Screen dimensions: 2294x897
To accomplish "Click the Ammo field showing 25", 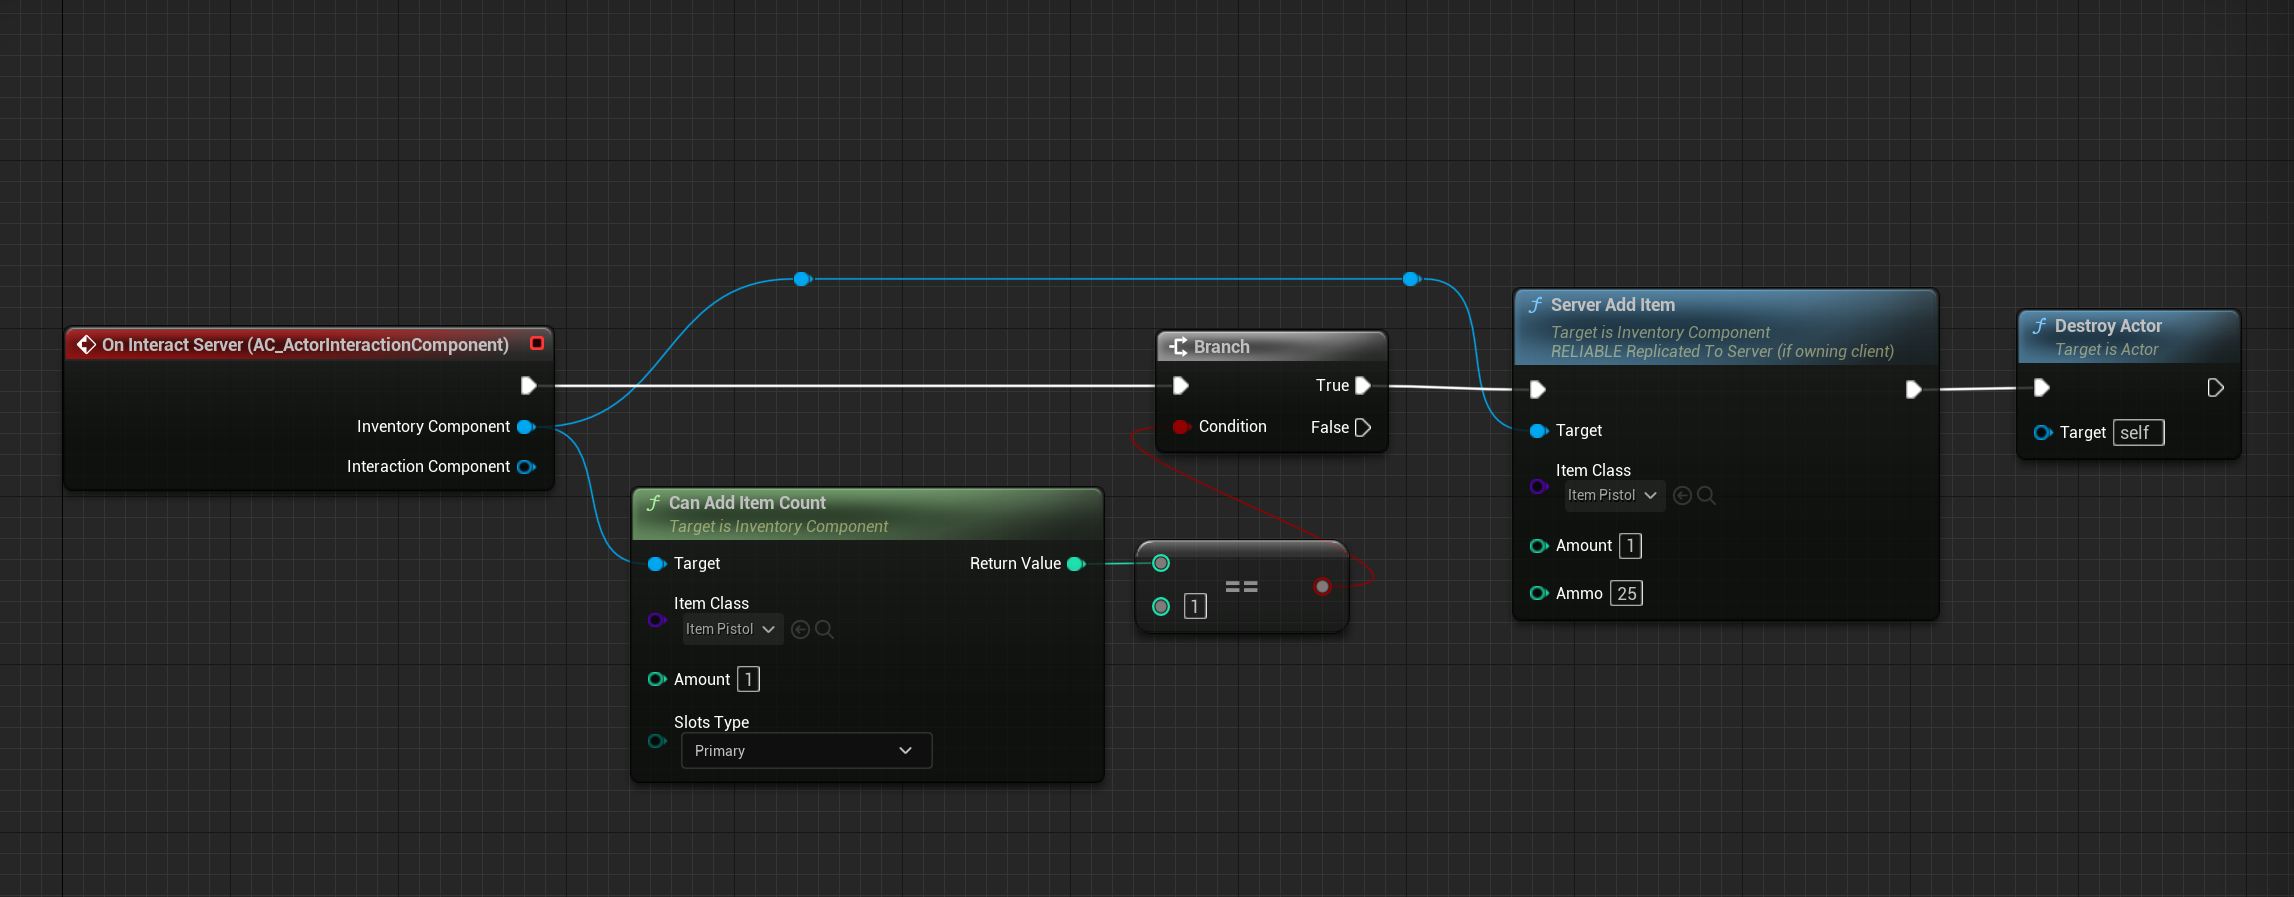I will tap(1626, 593).
